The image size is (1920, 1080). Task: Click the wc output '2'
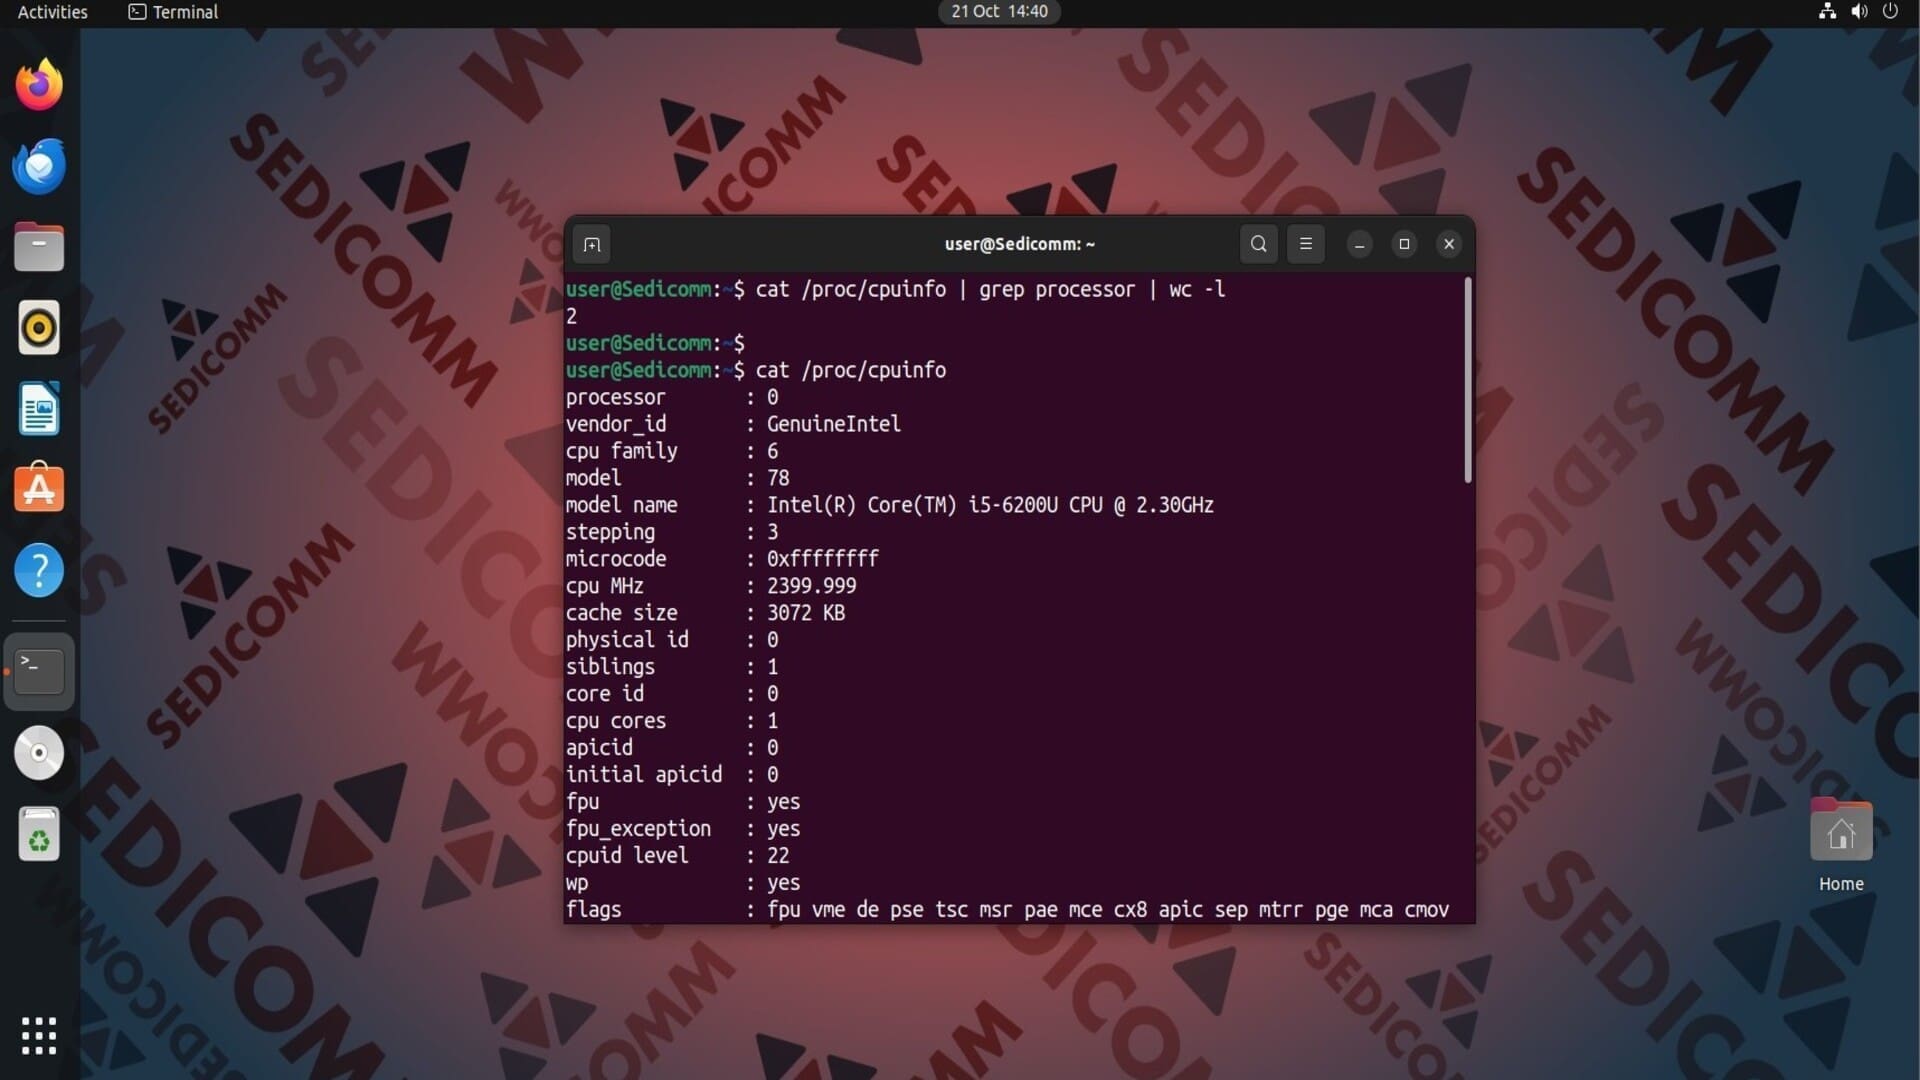(x=571, y=316)
